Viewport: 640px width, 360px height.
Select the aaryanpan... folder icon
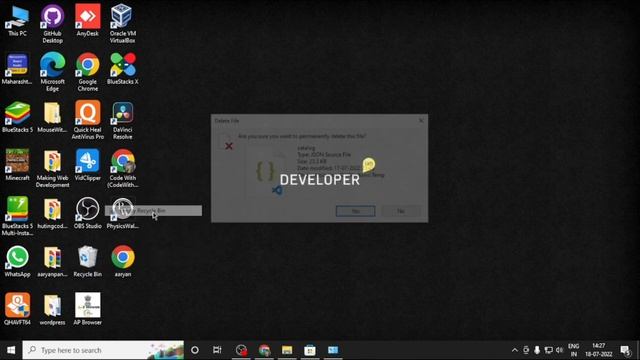tap(52, 261)
